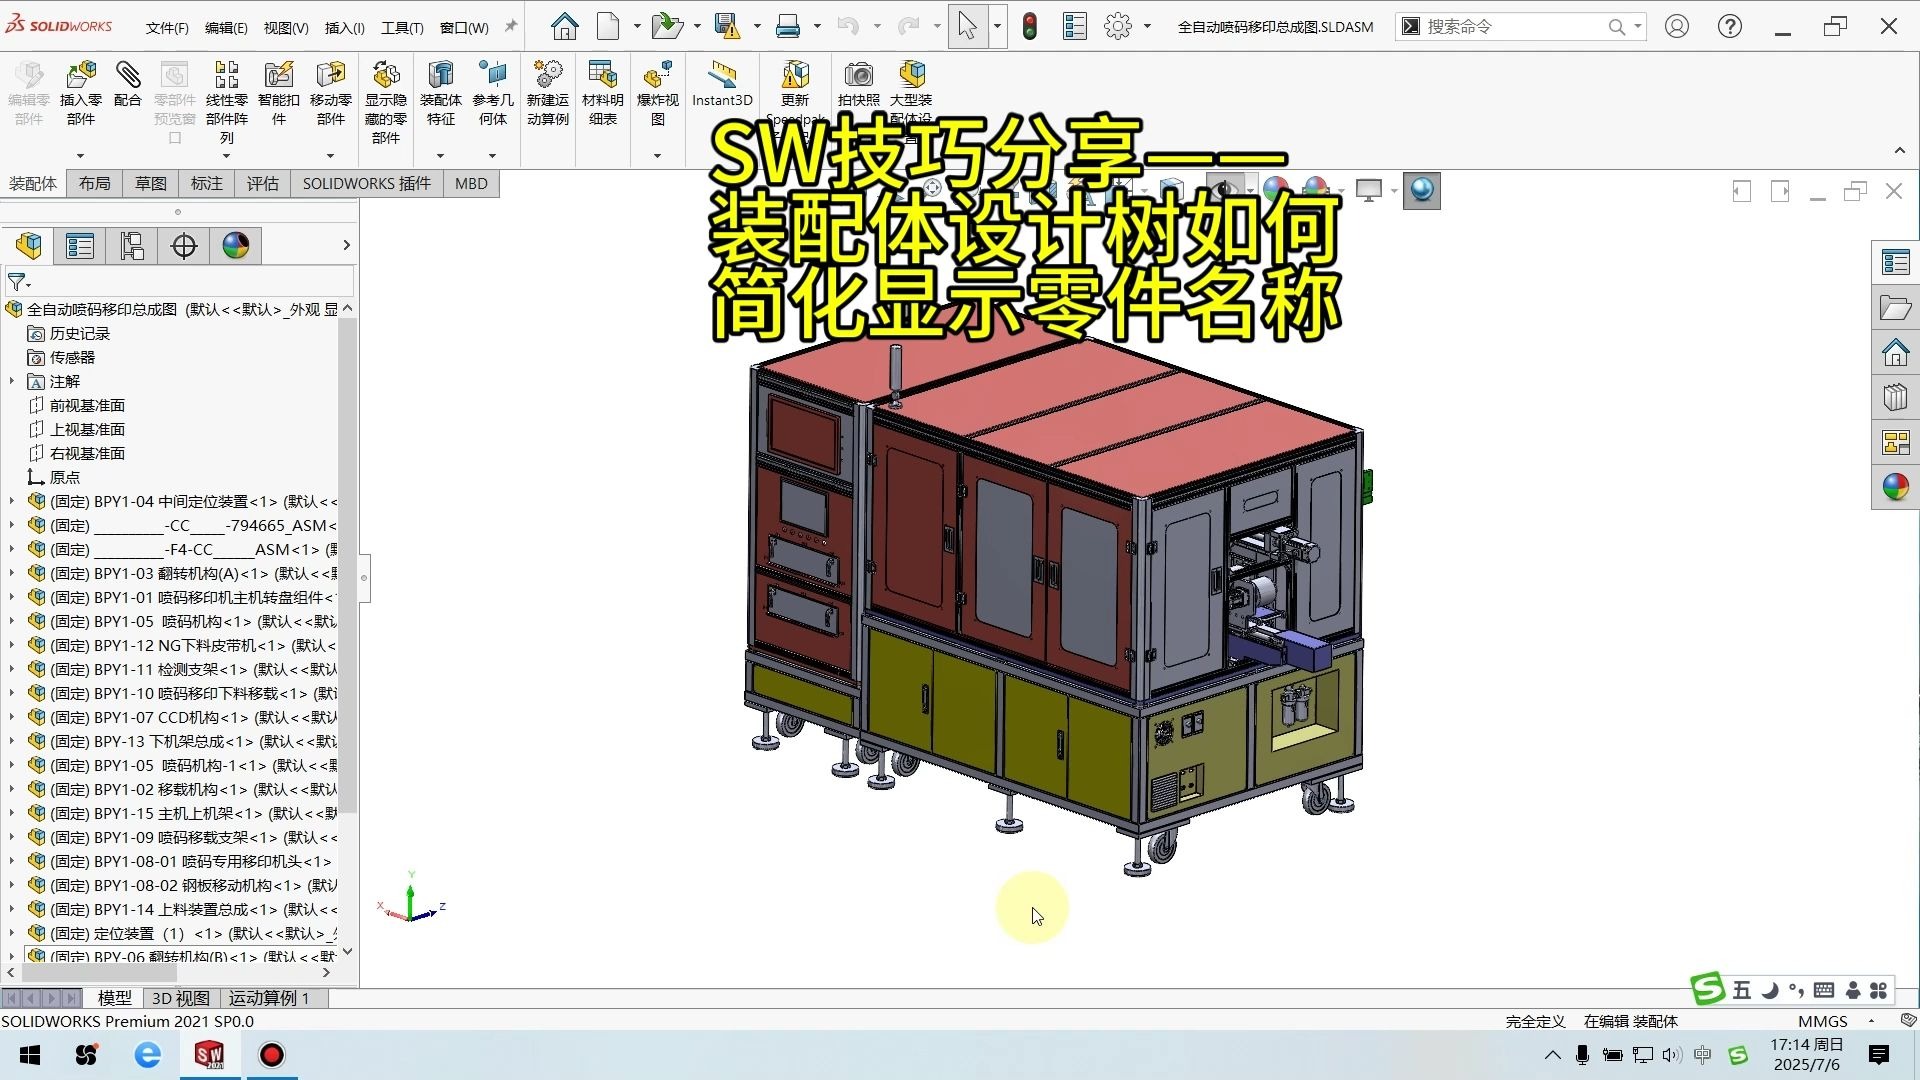
Task: Click the Home icon in top toolbar
Action: [x=565, y=27]
